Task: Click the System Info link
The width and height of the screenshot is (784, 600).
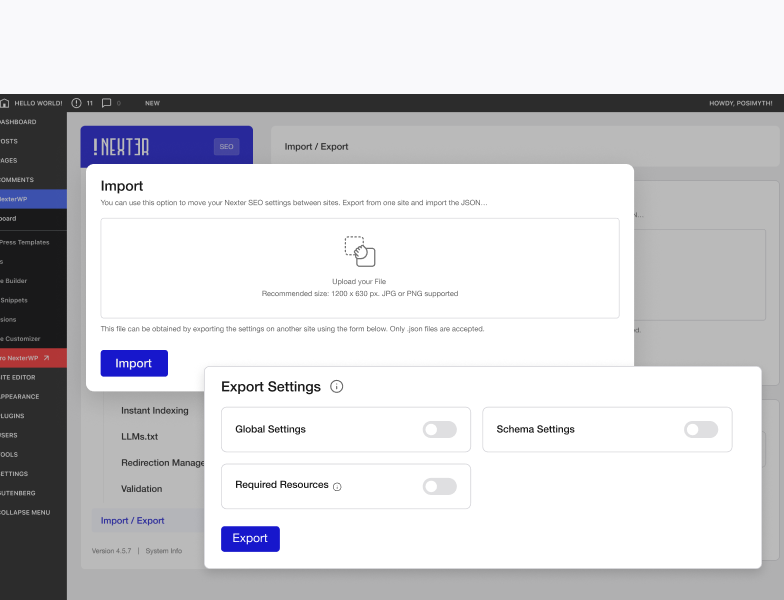Action: tap(164, 551)
